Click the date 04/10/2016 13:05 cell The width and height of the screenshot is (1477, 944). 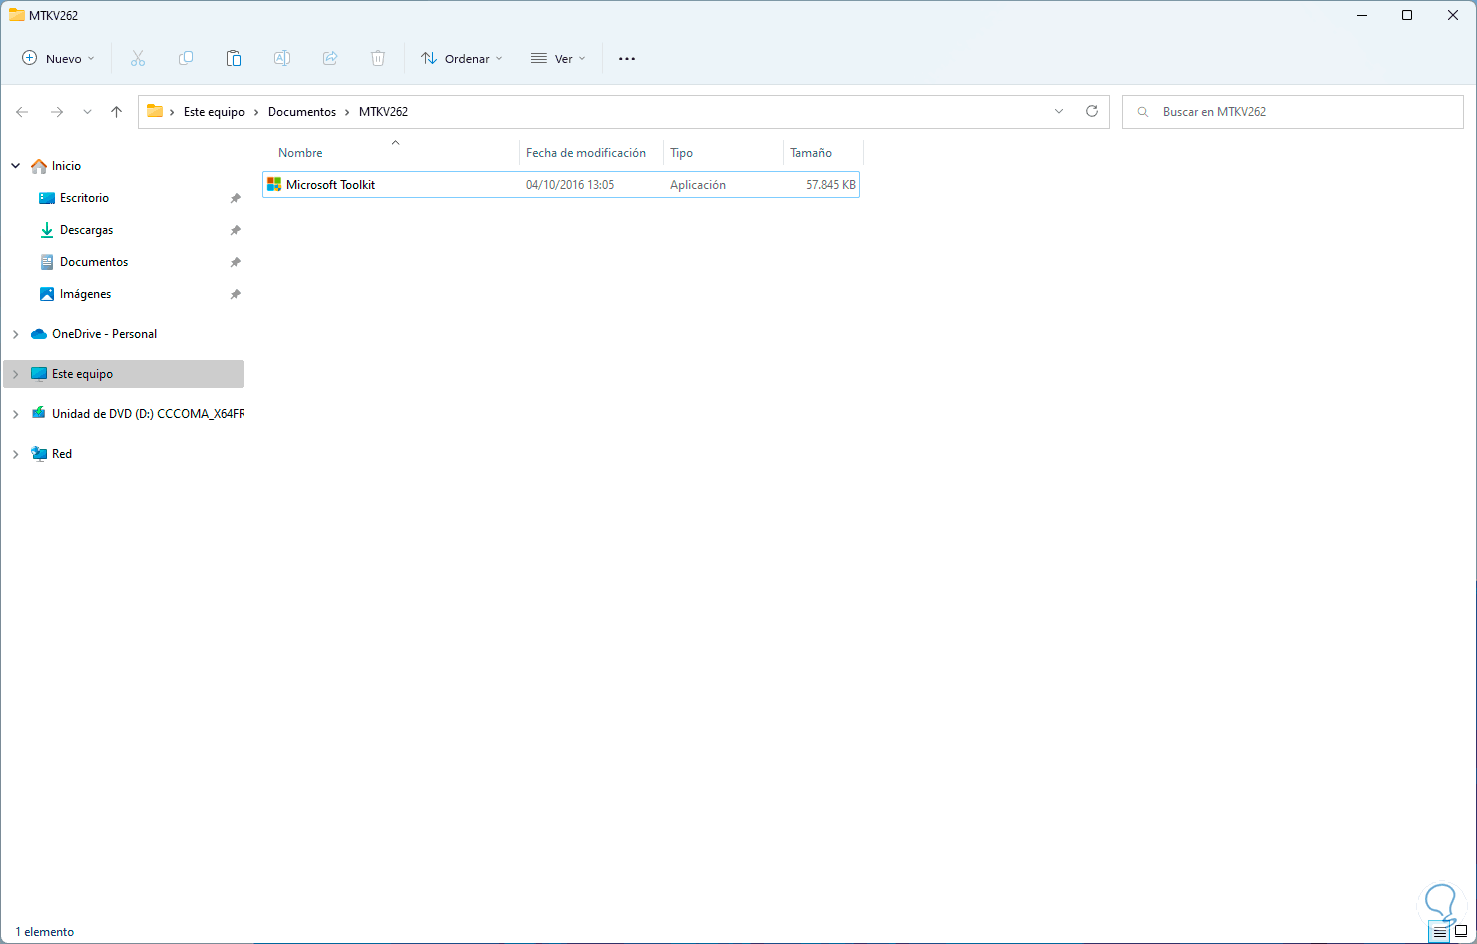570,185
